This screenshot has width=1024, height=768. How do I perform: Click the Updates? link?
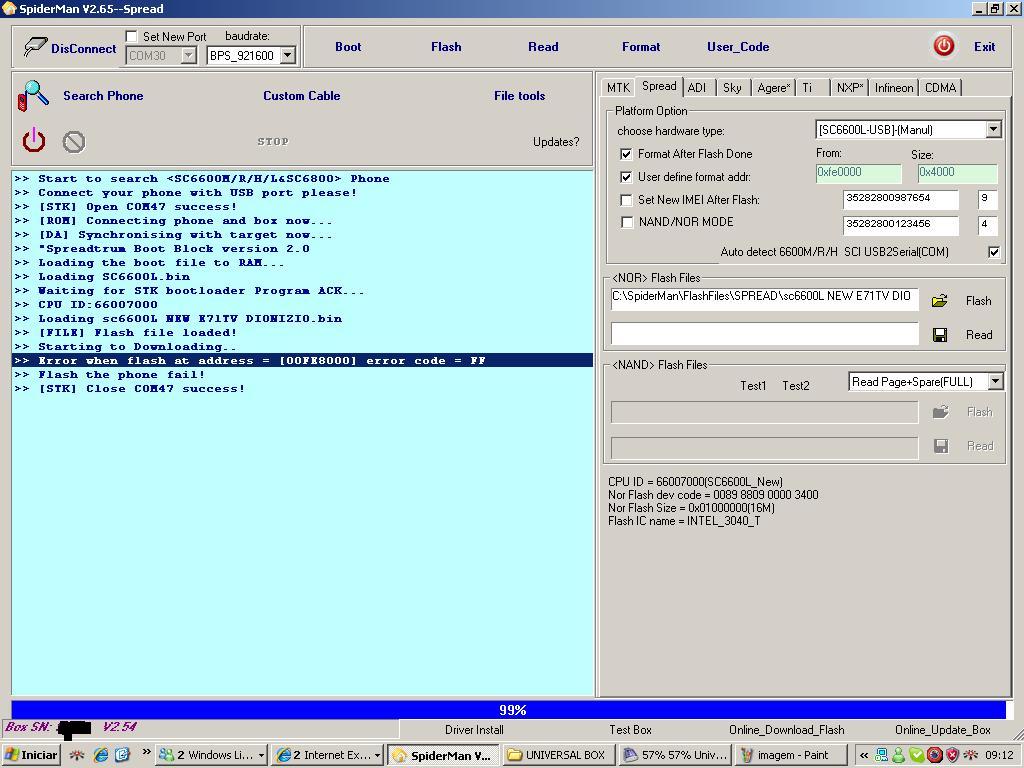pyautogui.click(x=556, y=142)
